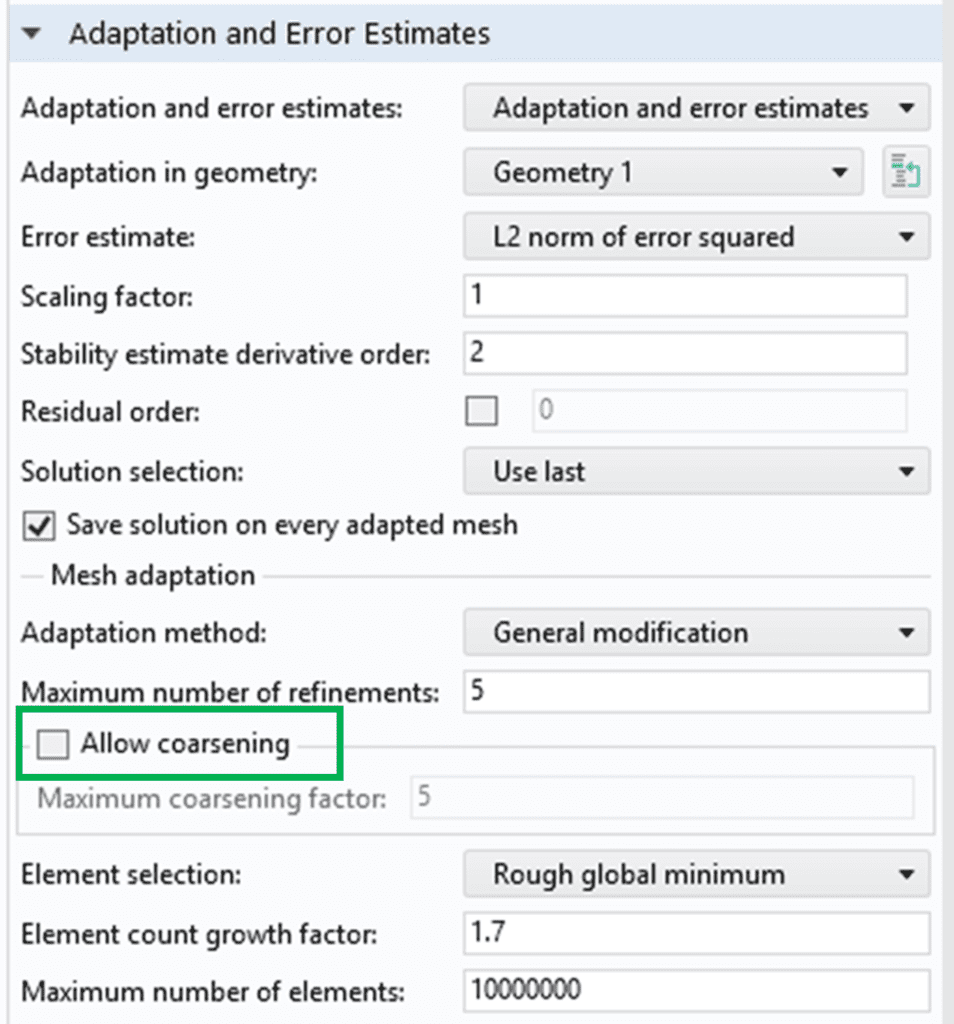The height and width of the screenshot is (1024, 954).
Task: Click the Stability estimate derivative order field
Action: (685, 352)
